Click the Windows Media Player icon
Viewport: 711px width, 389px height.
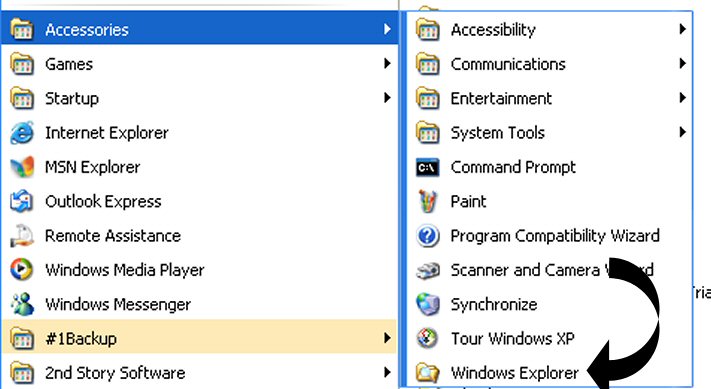click(22, 270)
